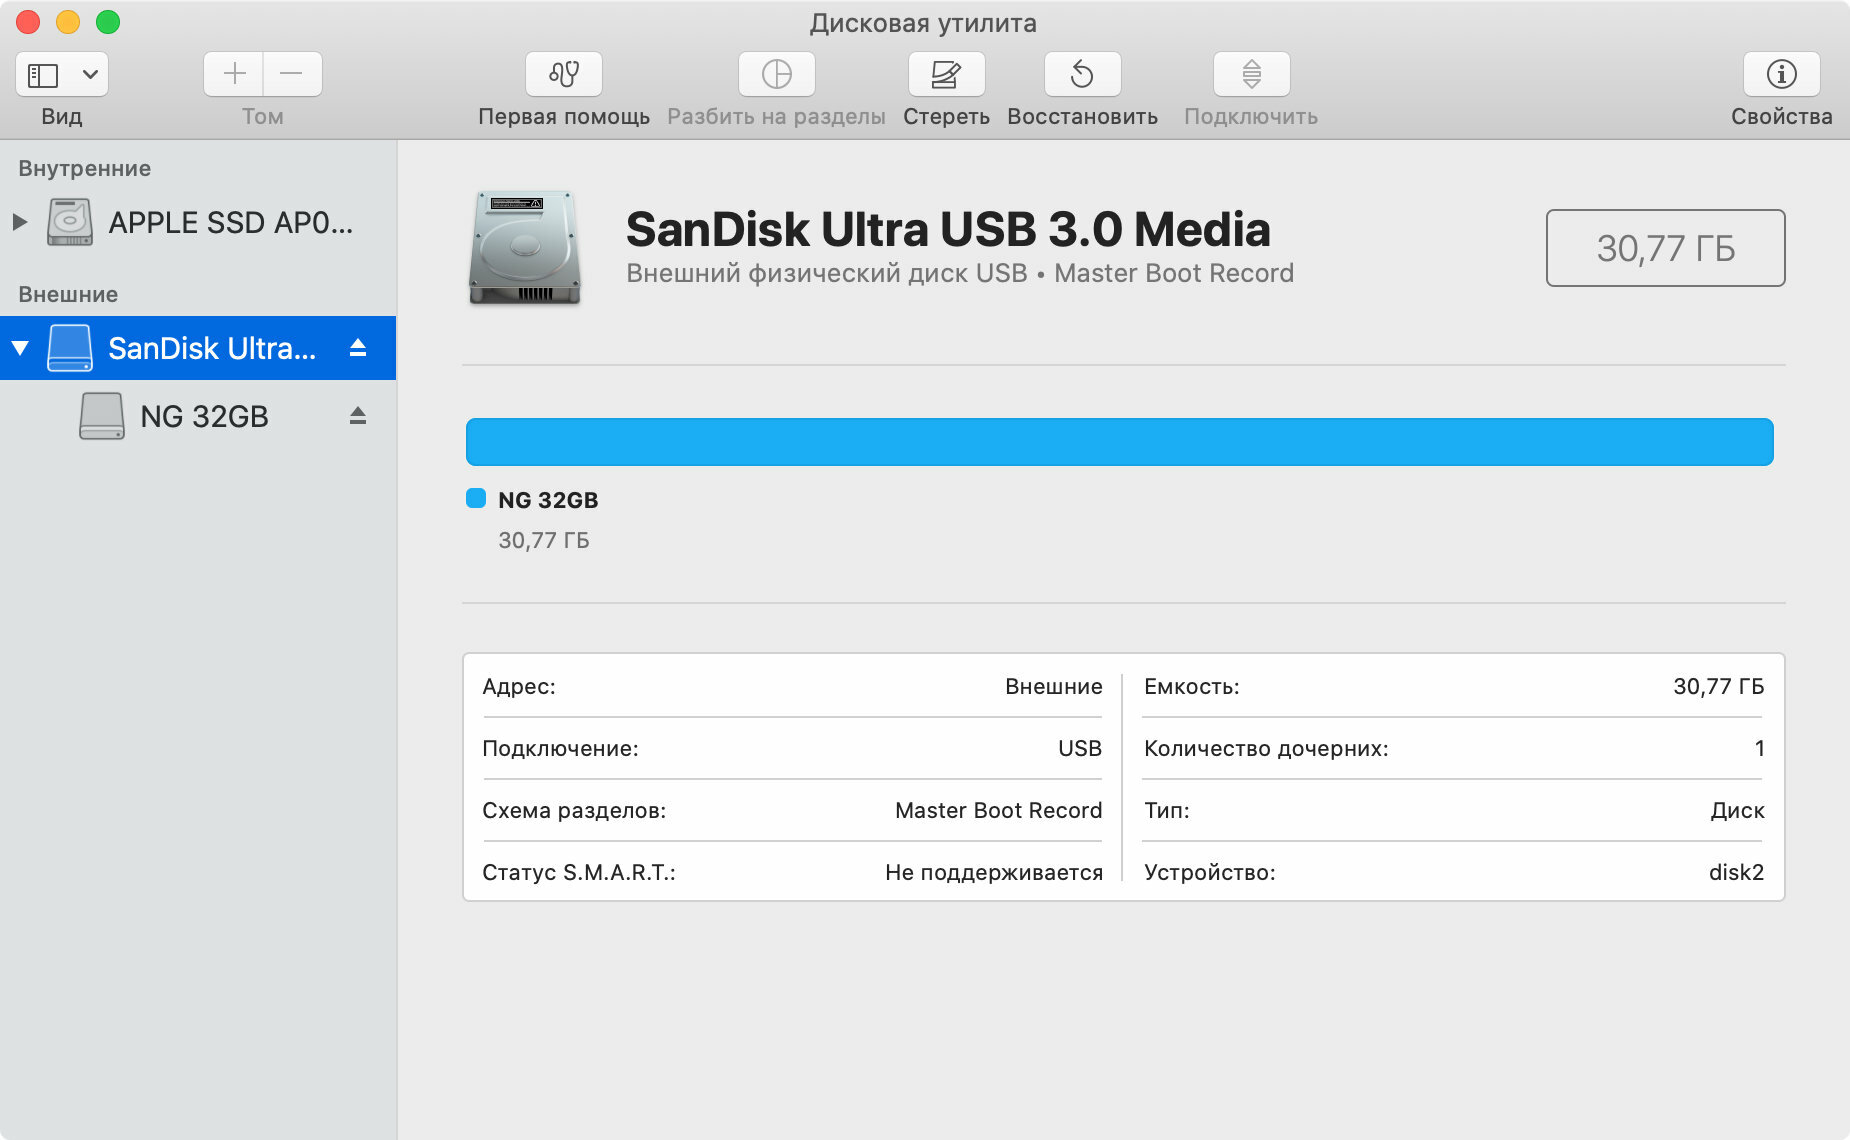The width and height of the screenshot is (1850, 1140).
Task: Click the Внешний физический диск USB subtitle
Action: [827, 273]
